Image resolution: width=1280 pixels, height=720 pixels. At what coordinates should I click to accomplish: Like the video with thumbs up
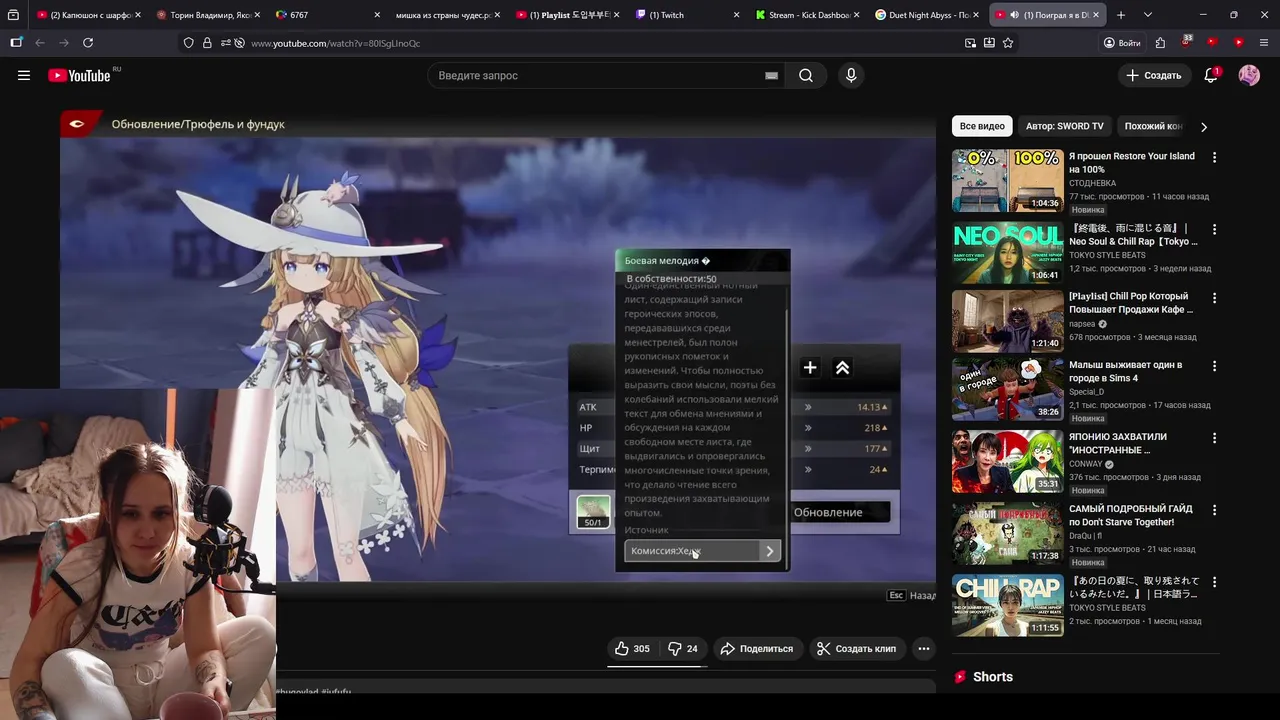[x=632, y=648]
